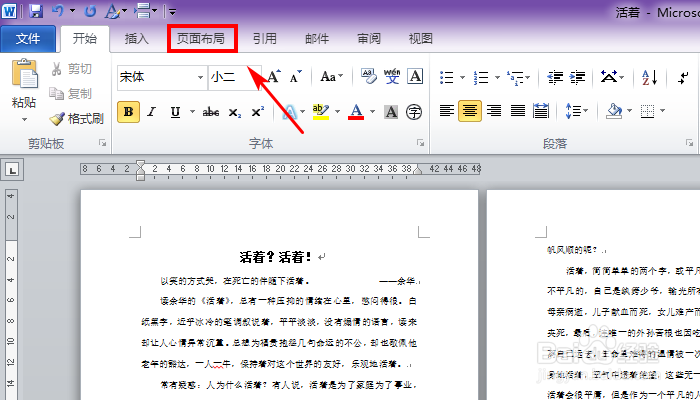Click the Phonetic Guide (wén) icon

[x=392, y=76]
